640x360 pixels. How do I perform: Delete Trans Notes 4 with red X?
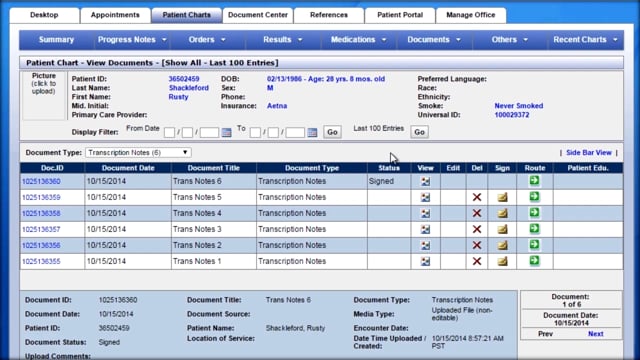click(x=477, y=213)
